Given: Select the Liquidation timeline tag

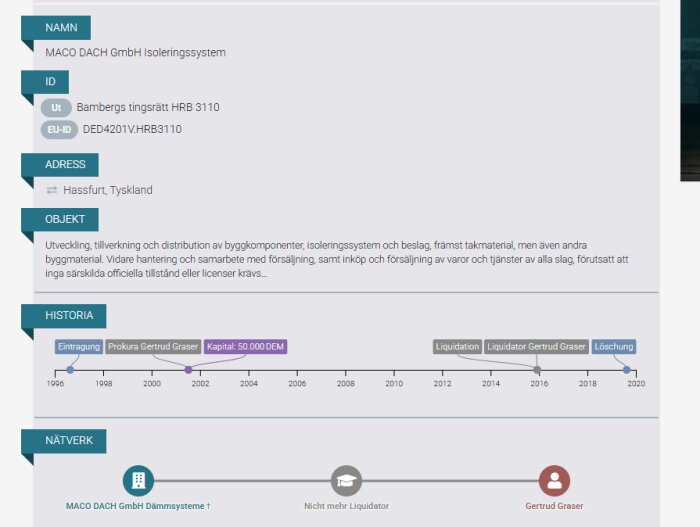Looking at the screenshot, I should pos(457,347).
